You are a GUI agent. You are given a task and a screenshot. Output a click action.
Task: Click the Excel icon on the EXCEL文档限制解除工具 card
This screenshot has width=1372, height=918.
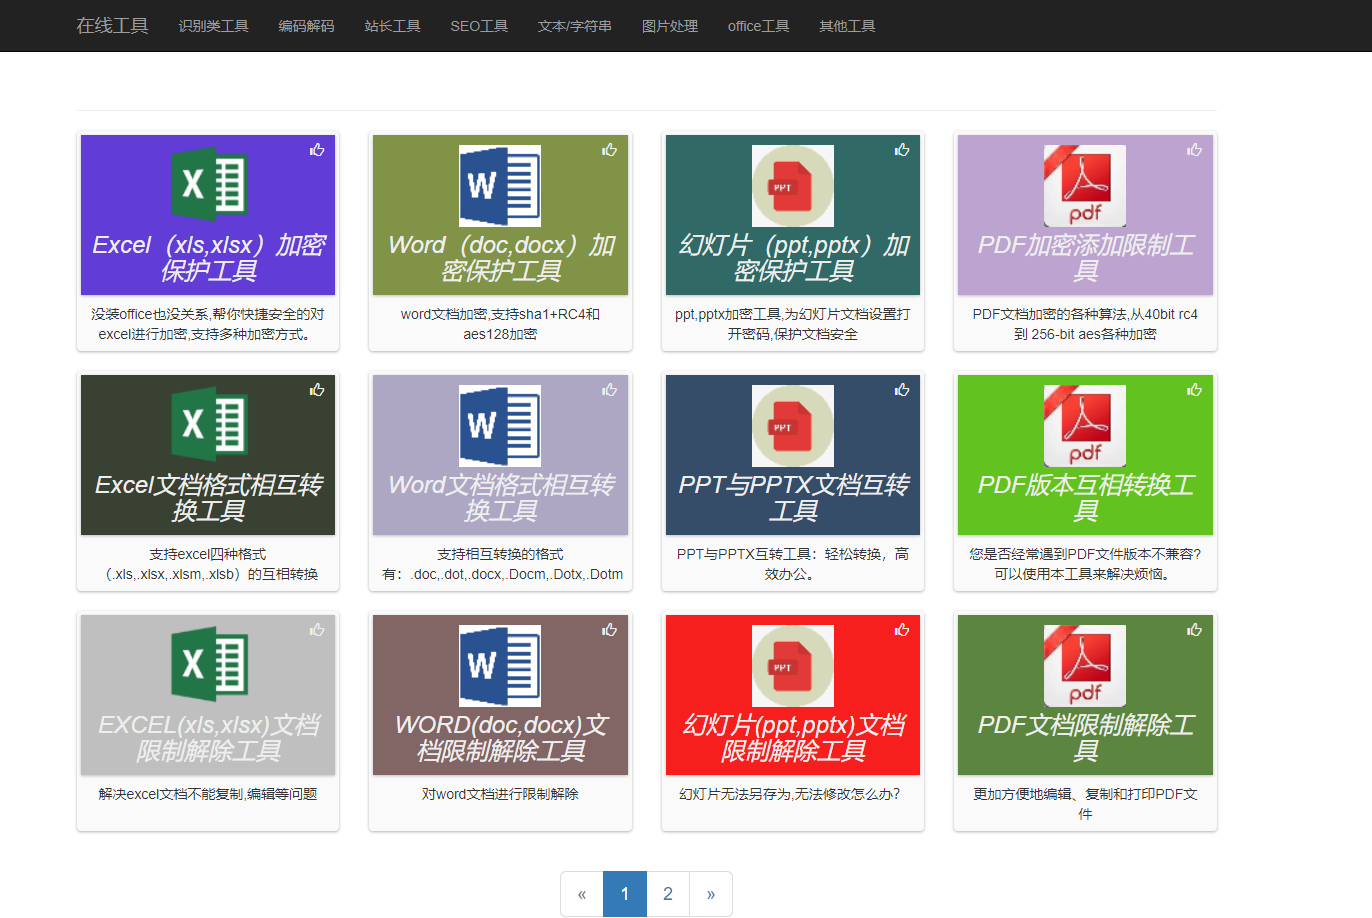tap(208, 665)
